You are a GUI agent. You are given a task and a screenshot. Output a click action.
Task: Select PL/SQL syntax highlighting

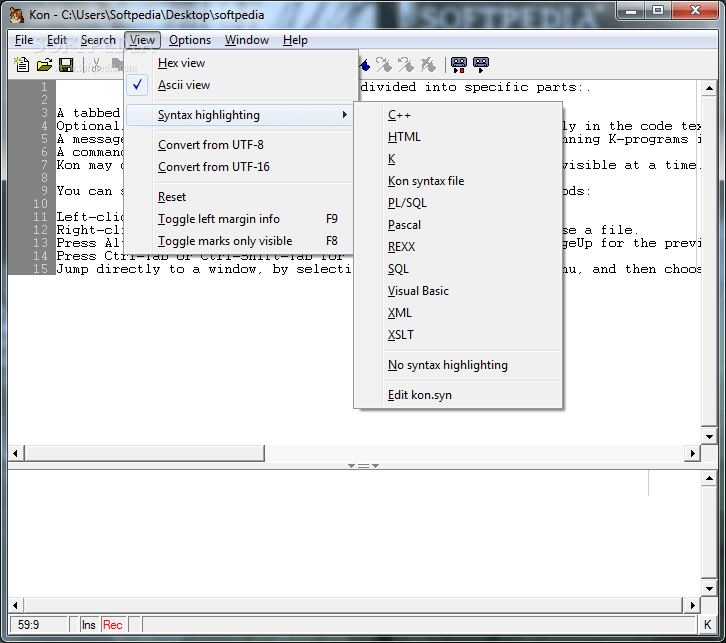pos(458,203)
